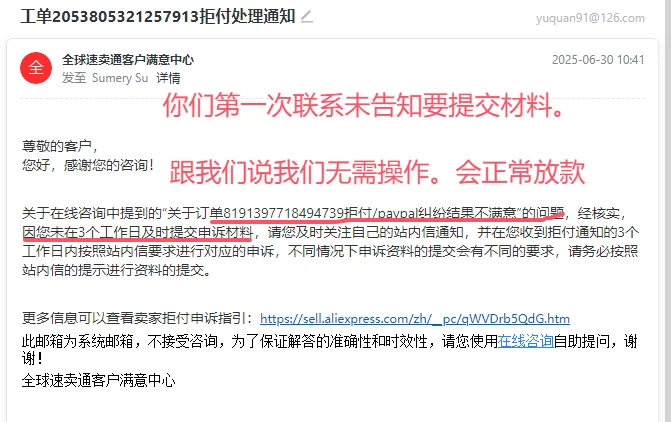Open the 在线咨询 online consultation link
Viewport: 671px width, 422px height.
click(526, 342)
